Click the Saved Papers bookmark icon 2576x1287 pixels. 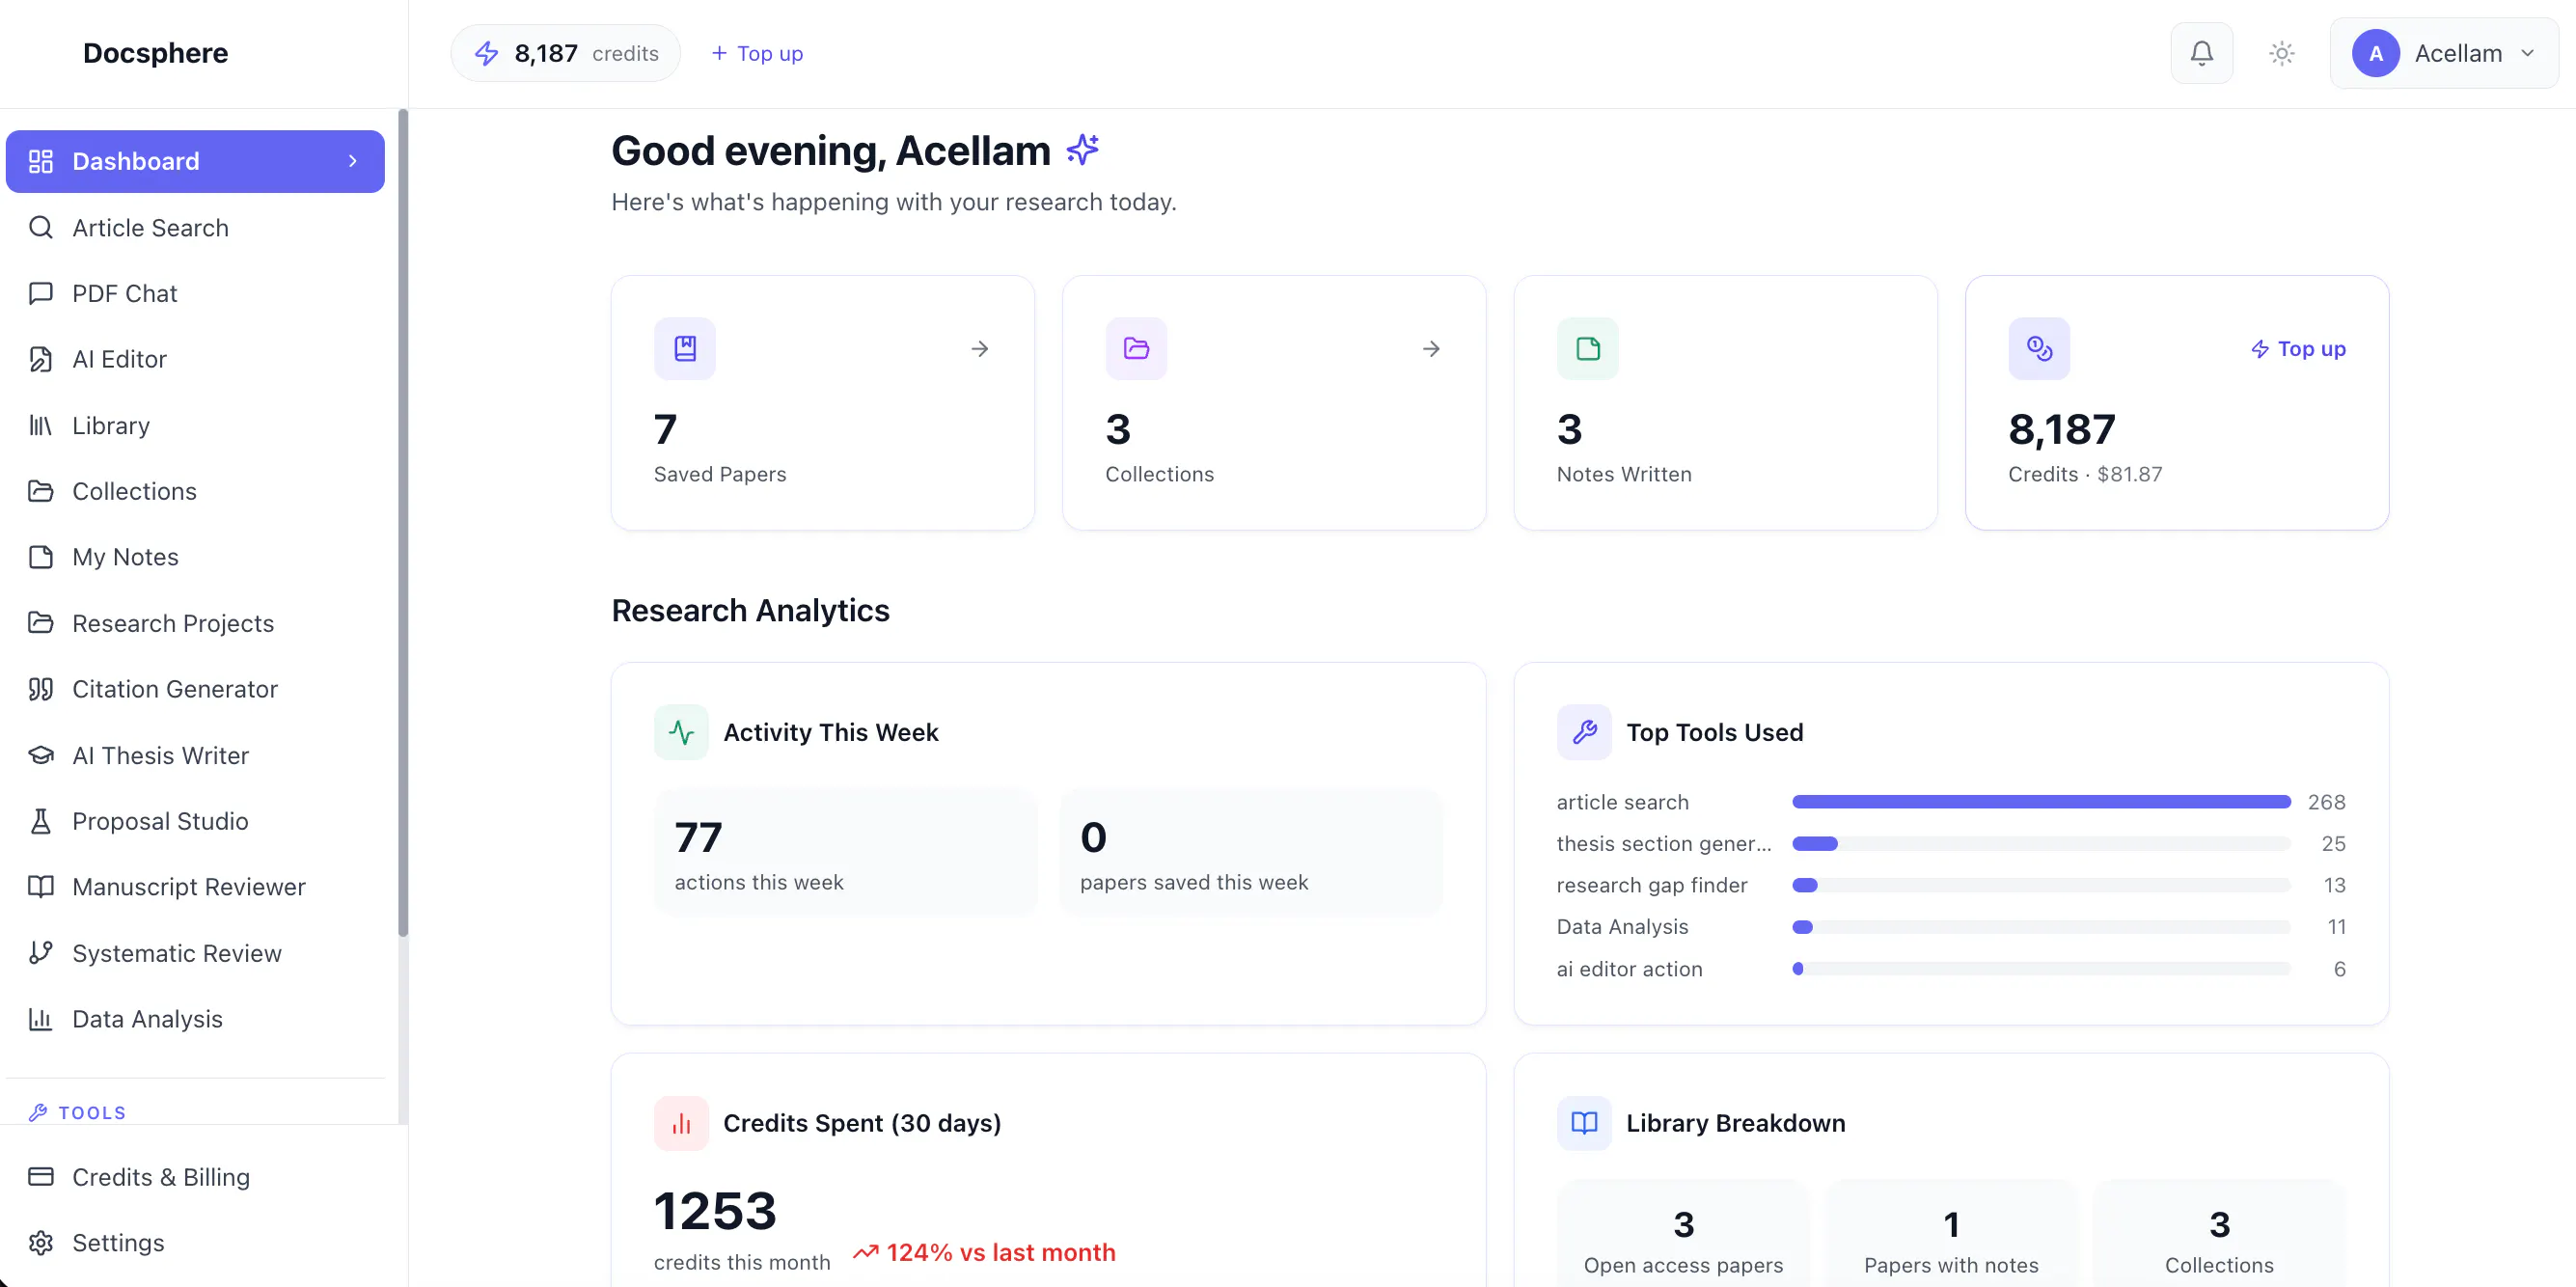pos(685,349)
